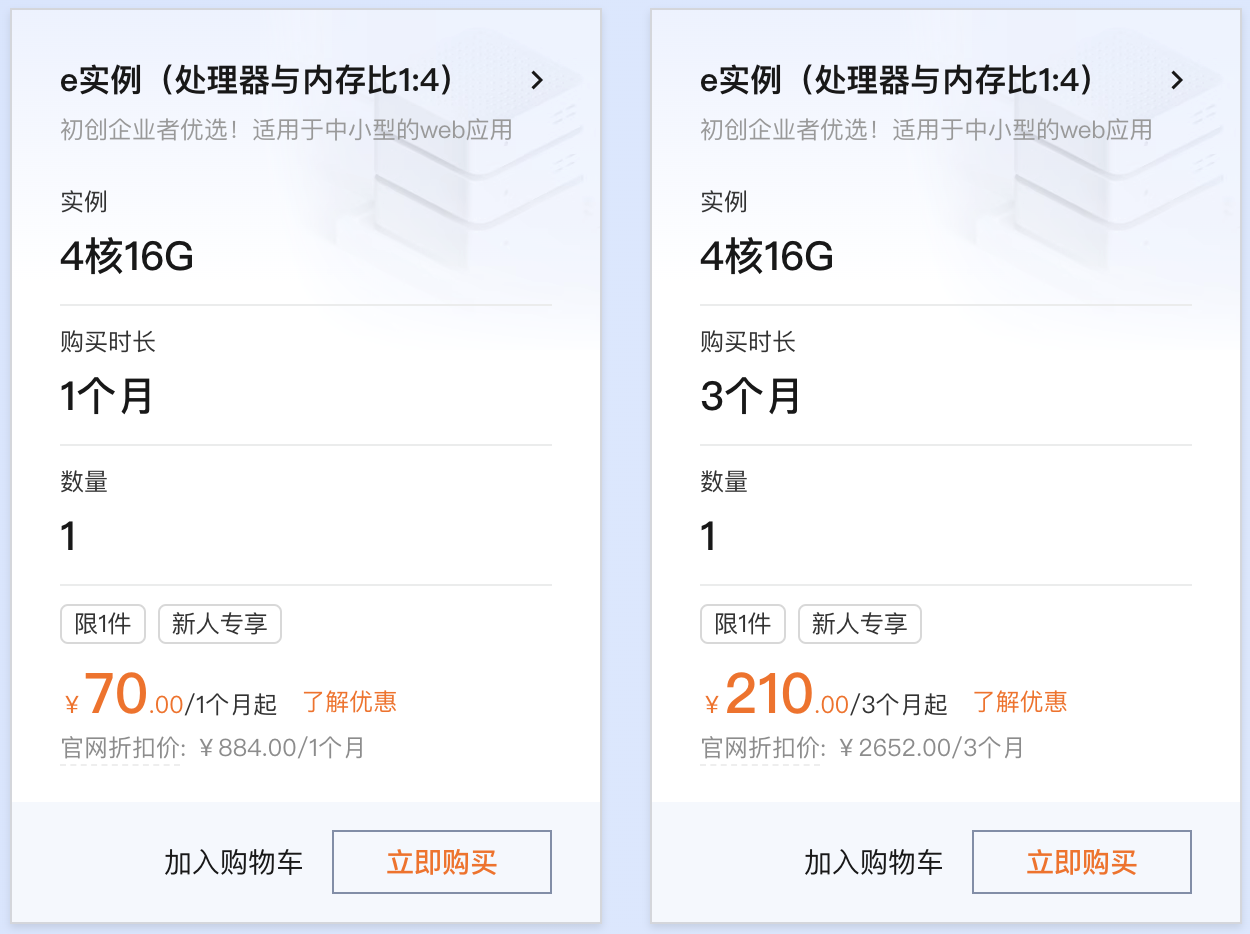Select the 限1件 tag on the right card

point(743,624)
